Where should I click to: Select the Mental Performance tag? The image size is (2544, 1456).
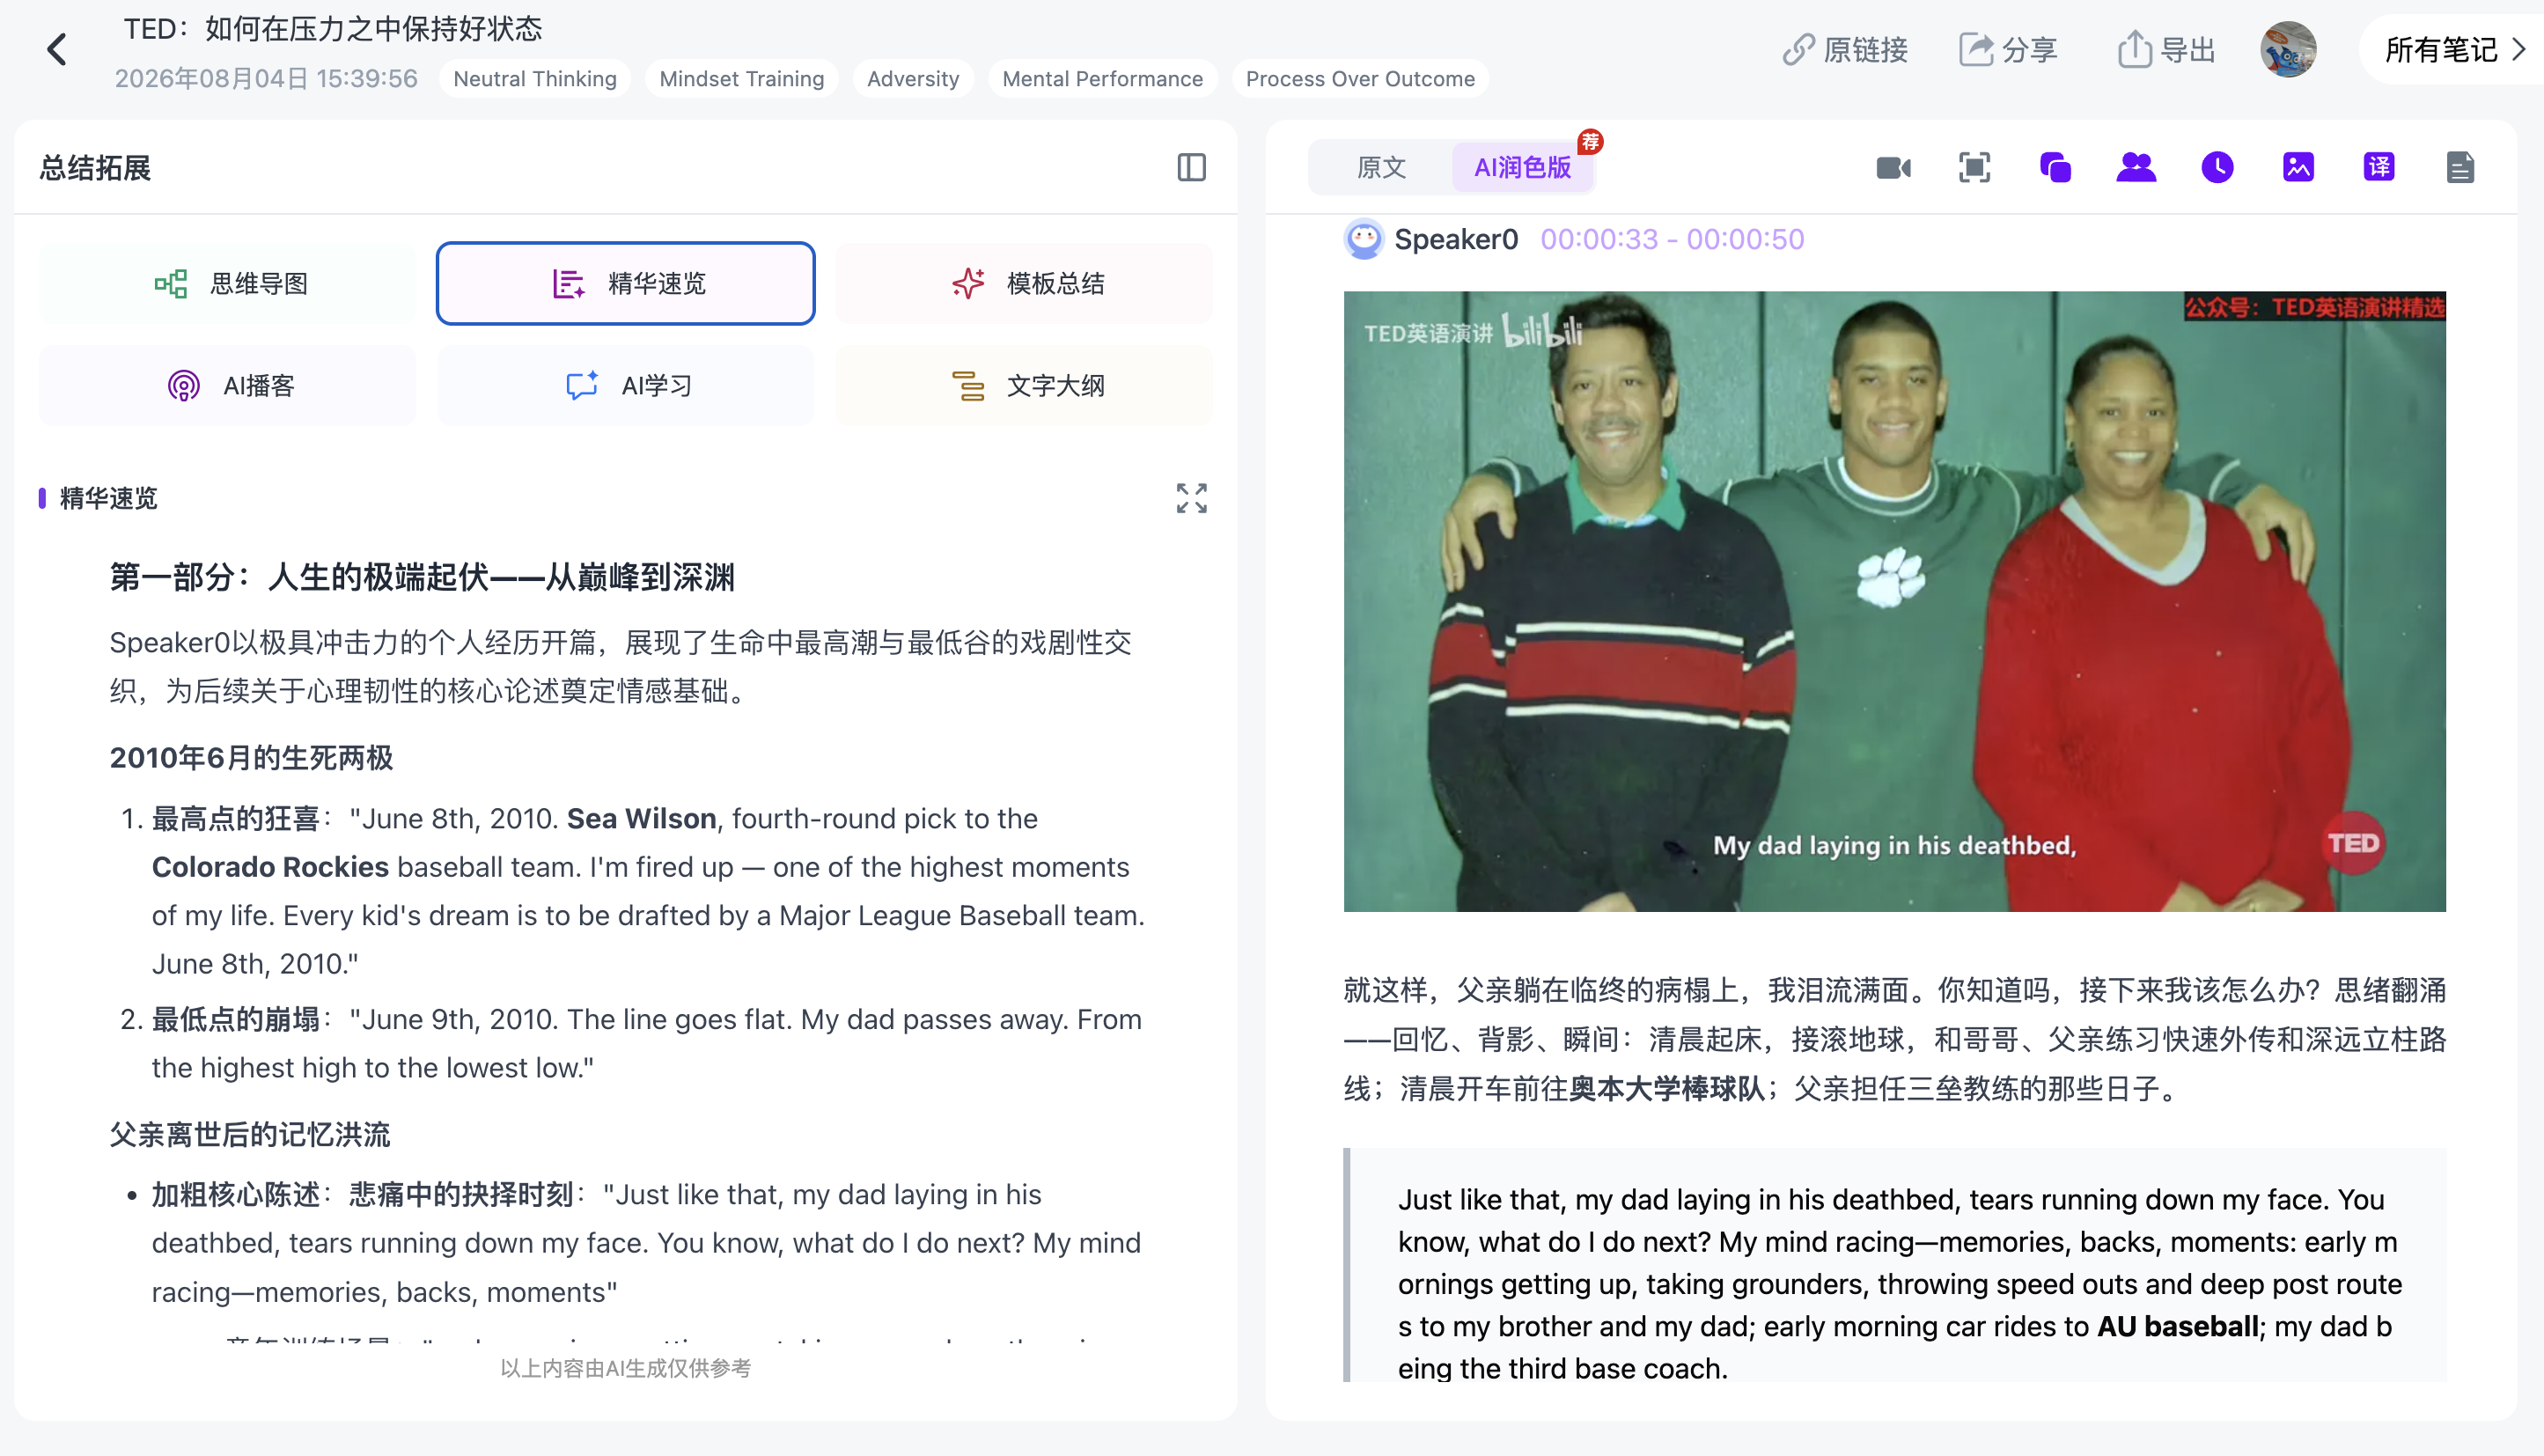(x=1102, y=79)
